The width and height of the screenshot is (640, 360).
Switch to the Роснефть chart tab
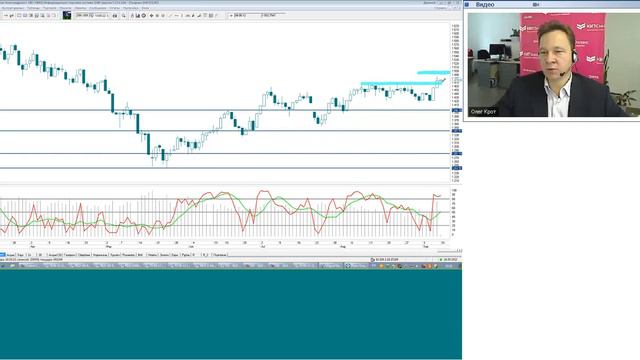coord(128,255)
